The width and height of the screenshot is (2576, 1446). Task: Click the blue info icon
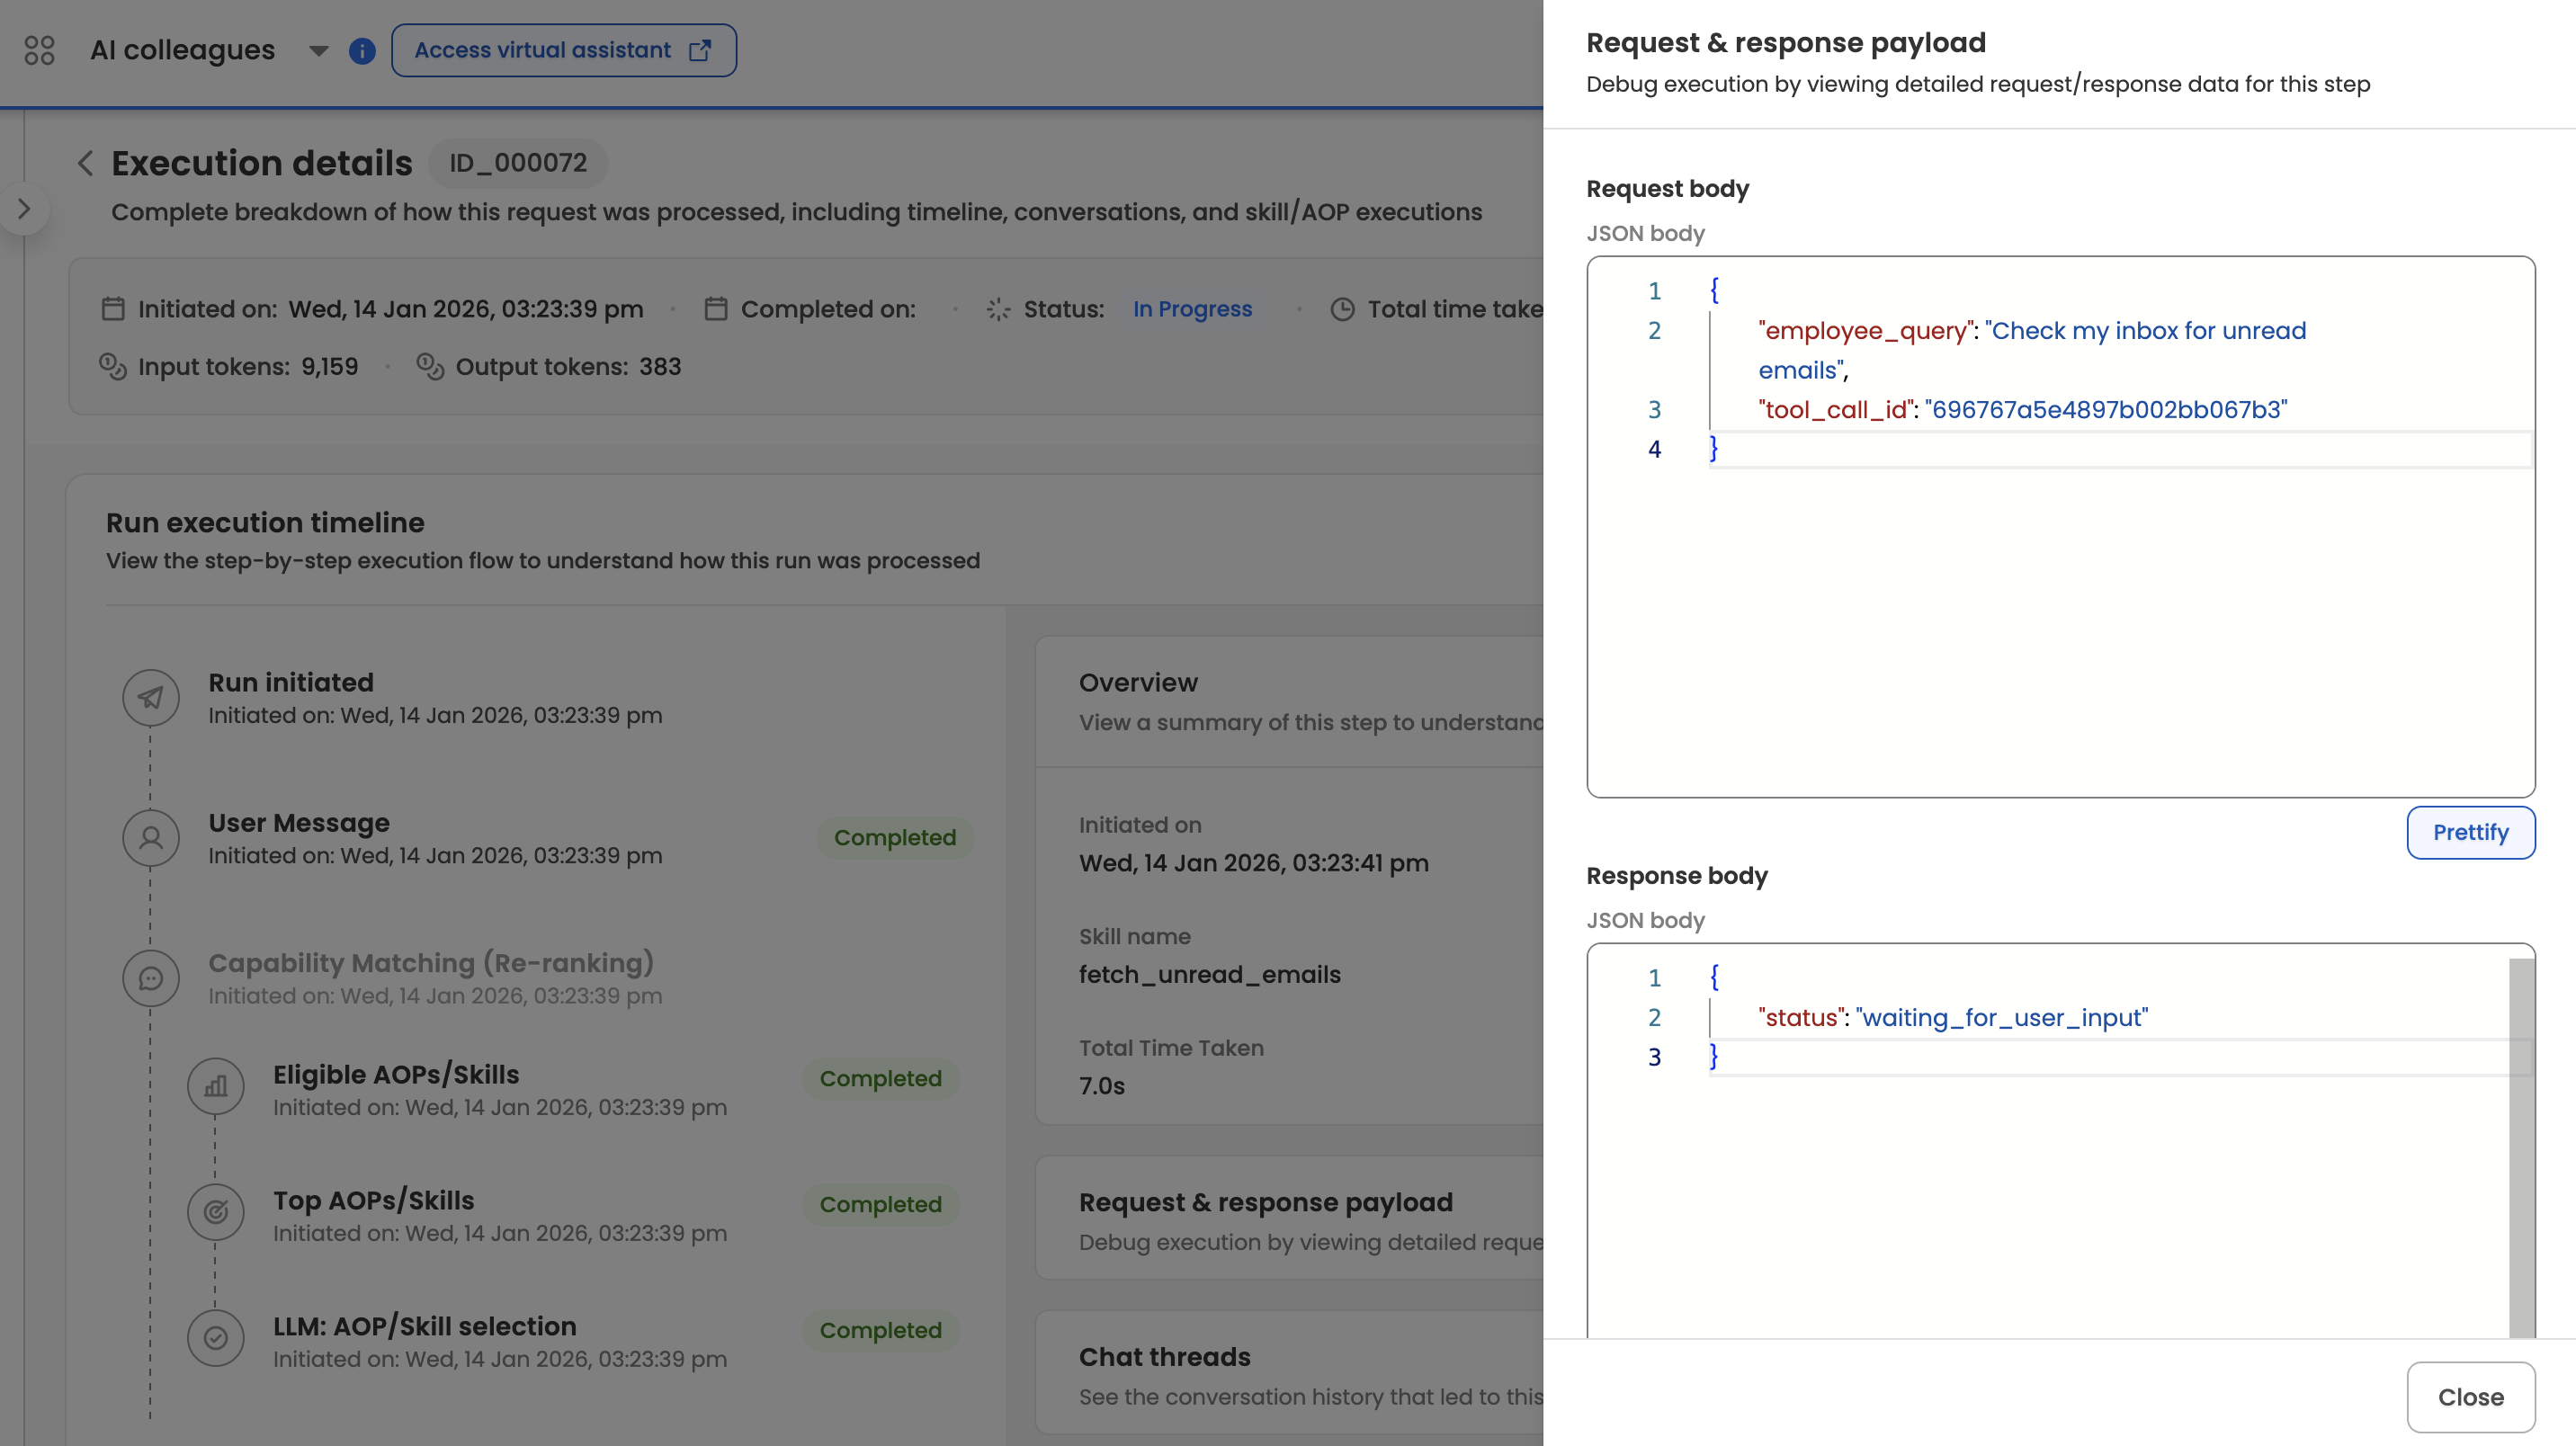click(362, 50)
